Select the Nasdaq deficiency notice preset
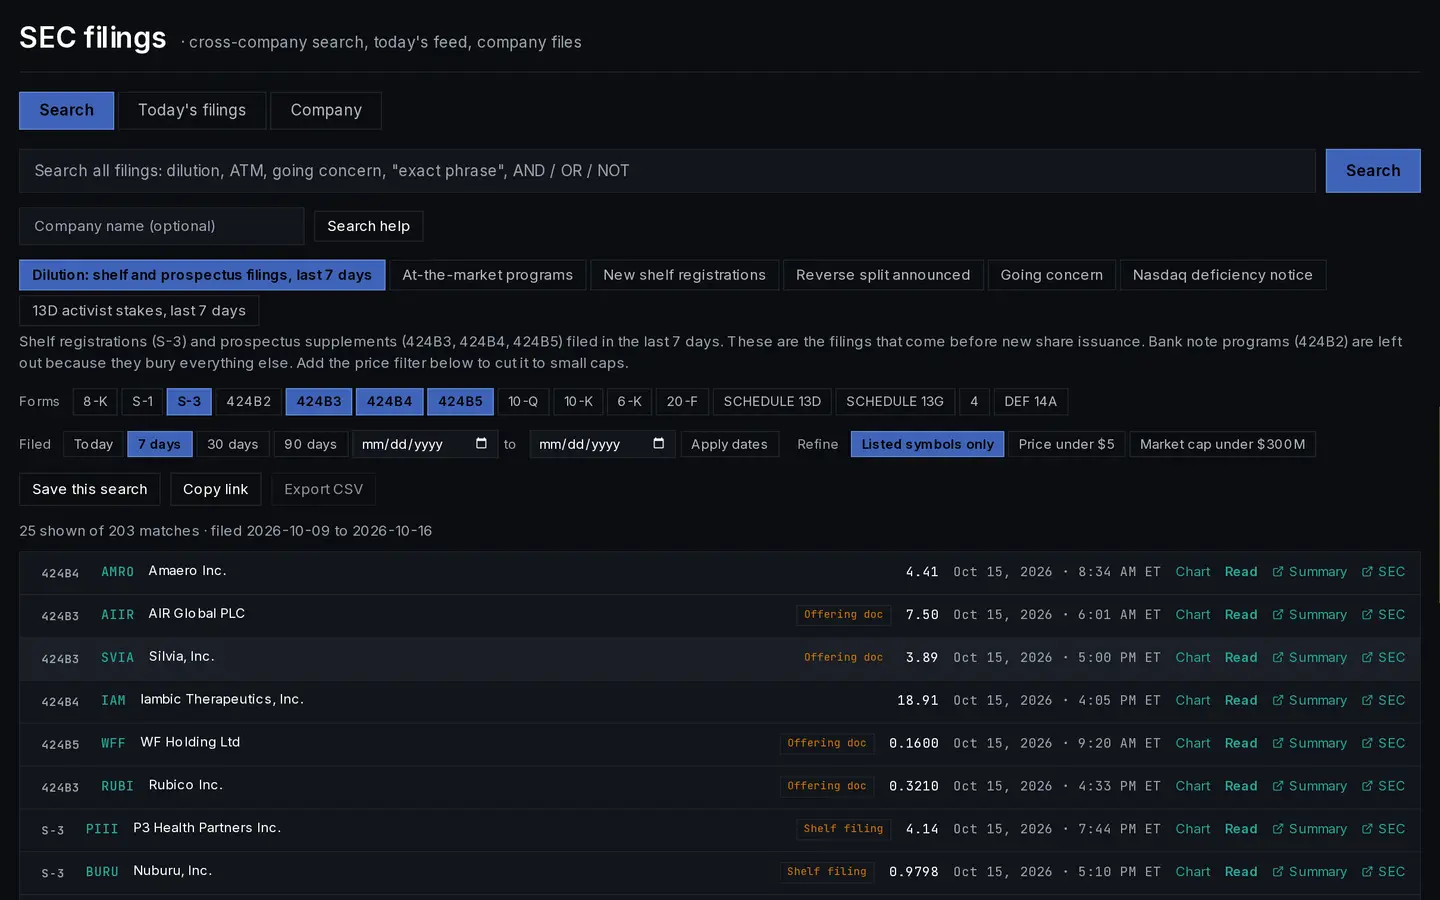 (x=1223, y=275)
